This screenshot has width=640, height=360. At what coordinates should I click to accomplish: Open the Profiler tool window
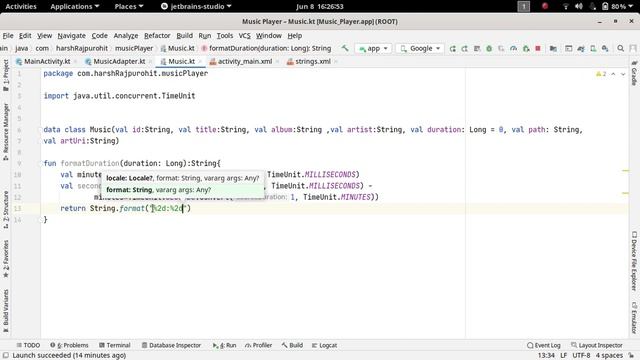[x=258, y=345]
